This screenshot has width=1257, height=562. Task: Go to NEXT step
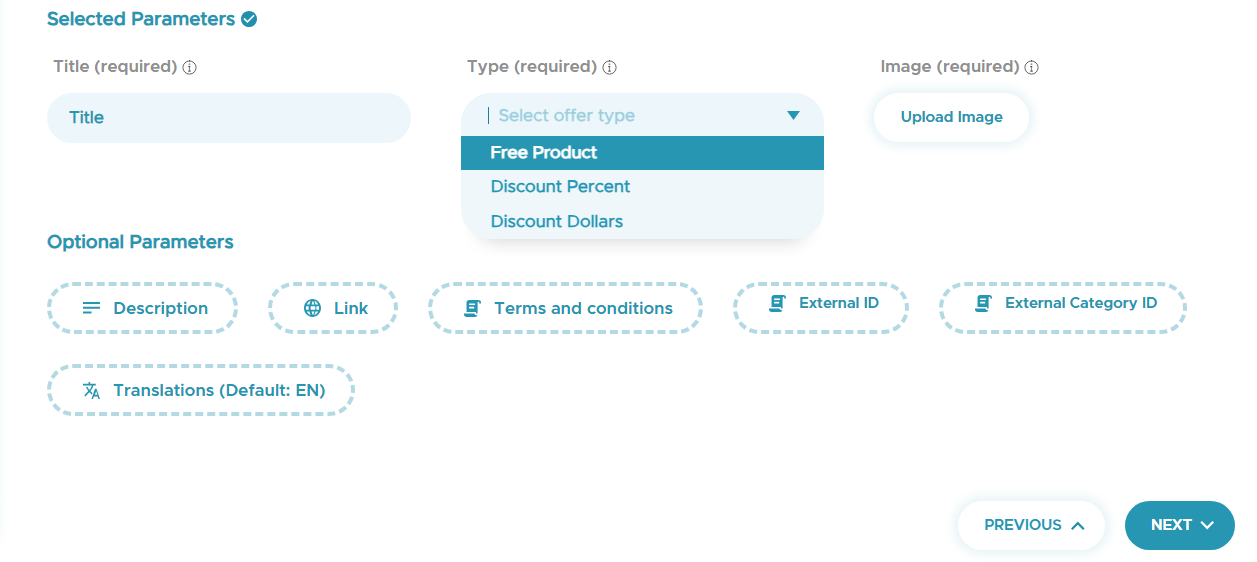tap(1180, 525)
